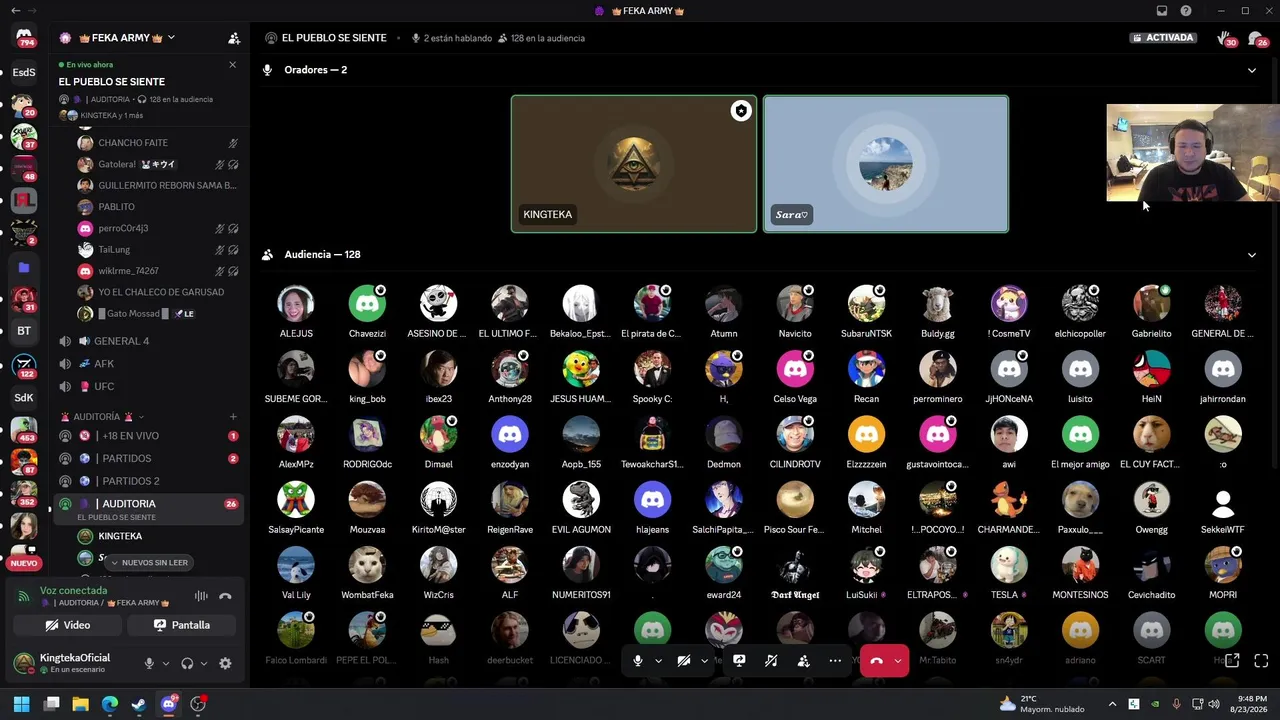Show hidden icons in system tray
This screenshot has width=1280, height=720.
(1112, 704)
